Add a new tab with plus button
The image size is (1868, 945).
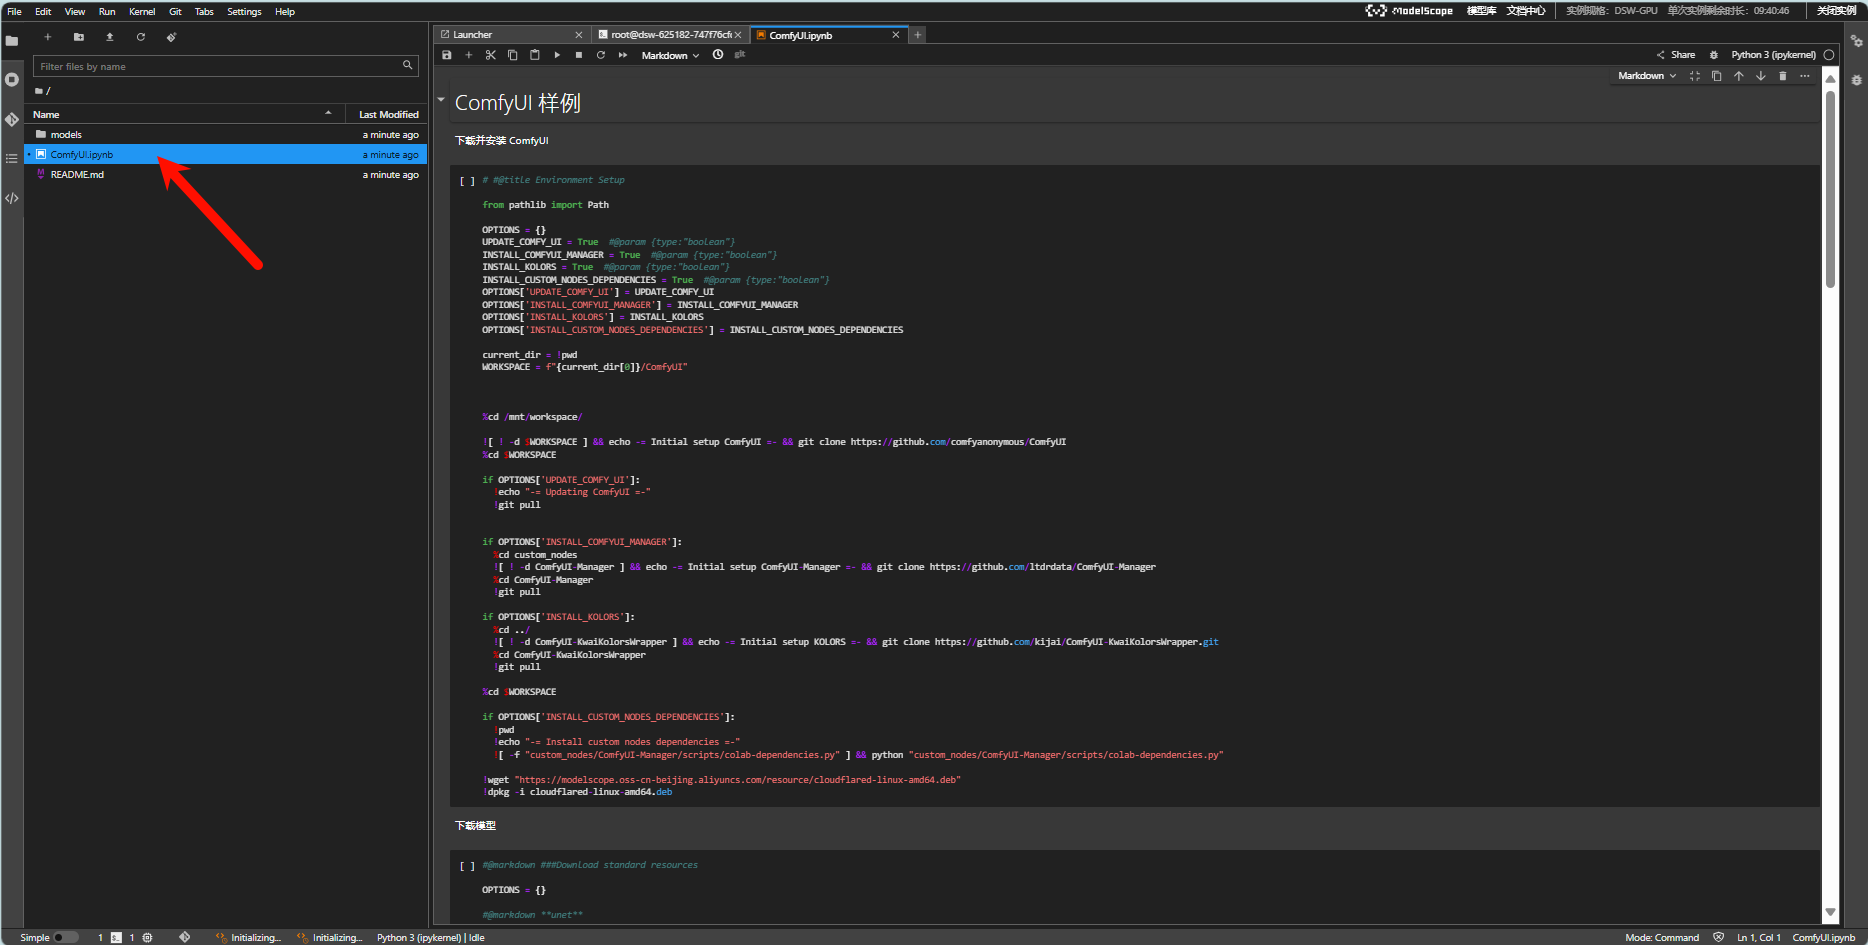coord(918,35)
